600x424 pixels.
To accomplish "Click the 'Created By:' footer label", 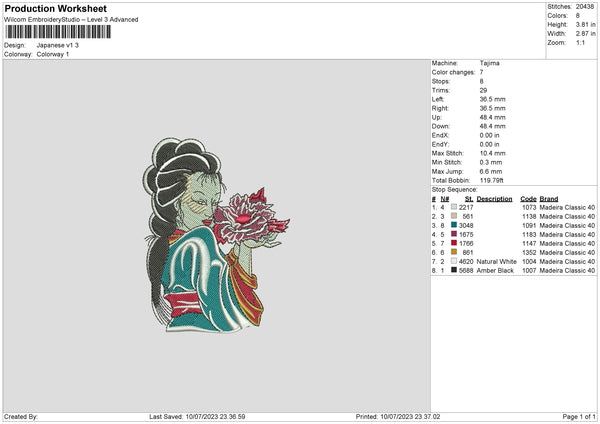I will [21, 416].
